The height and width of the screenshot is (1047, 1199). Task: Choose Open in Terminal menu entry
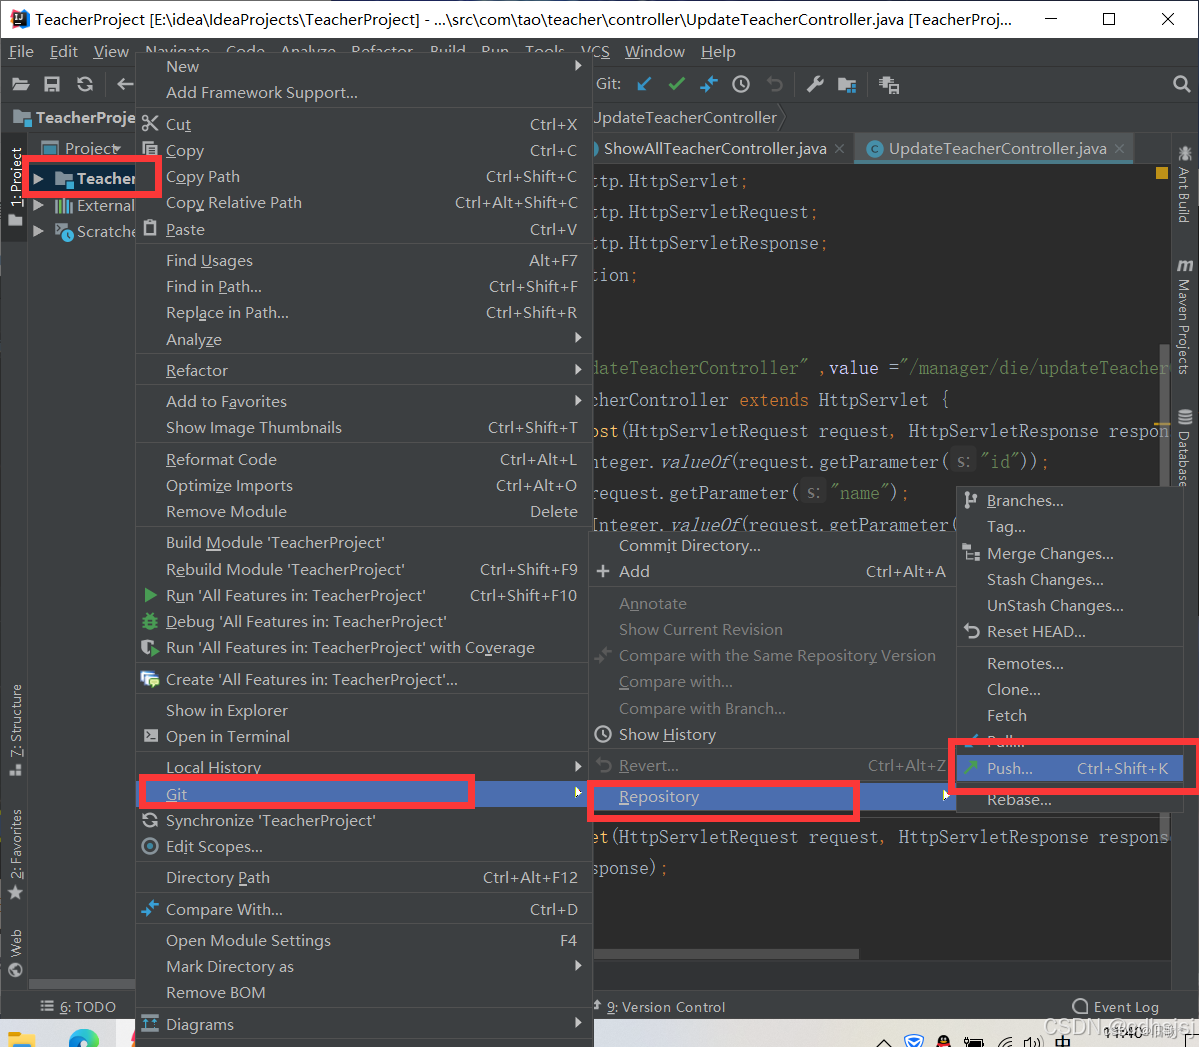[x=364, y=736]
